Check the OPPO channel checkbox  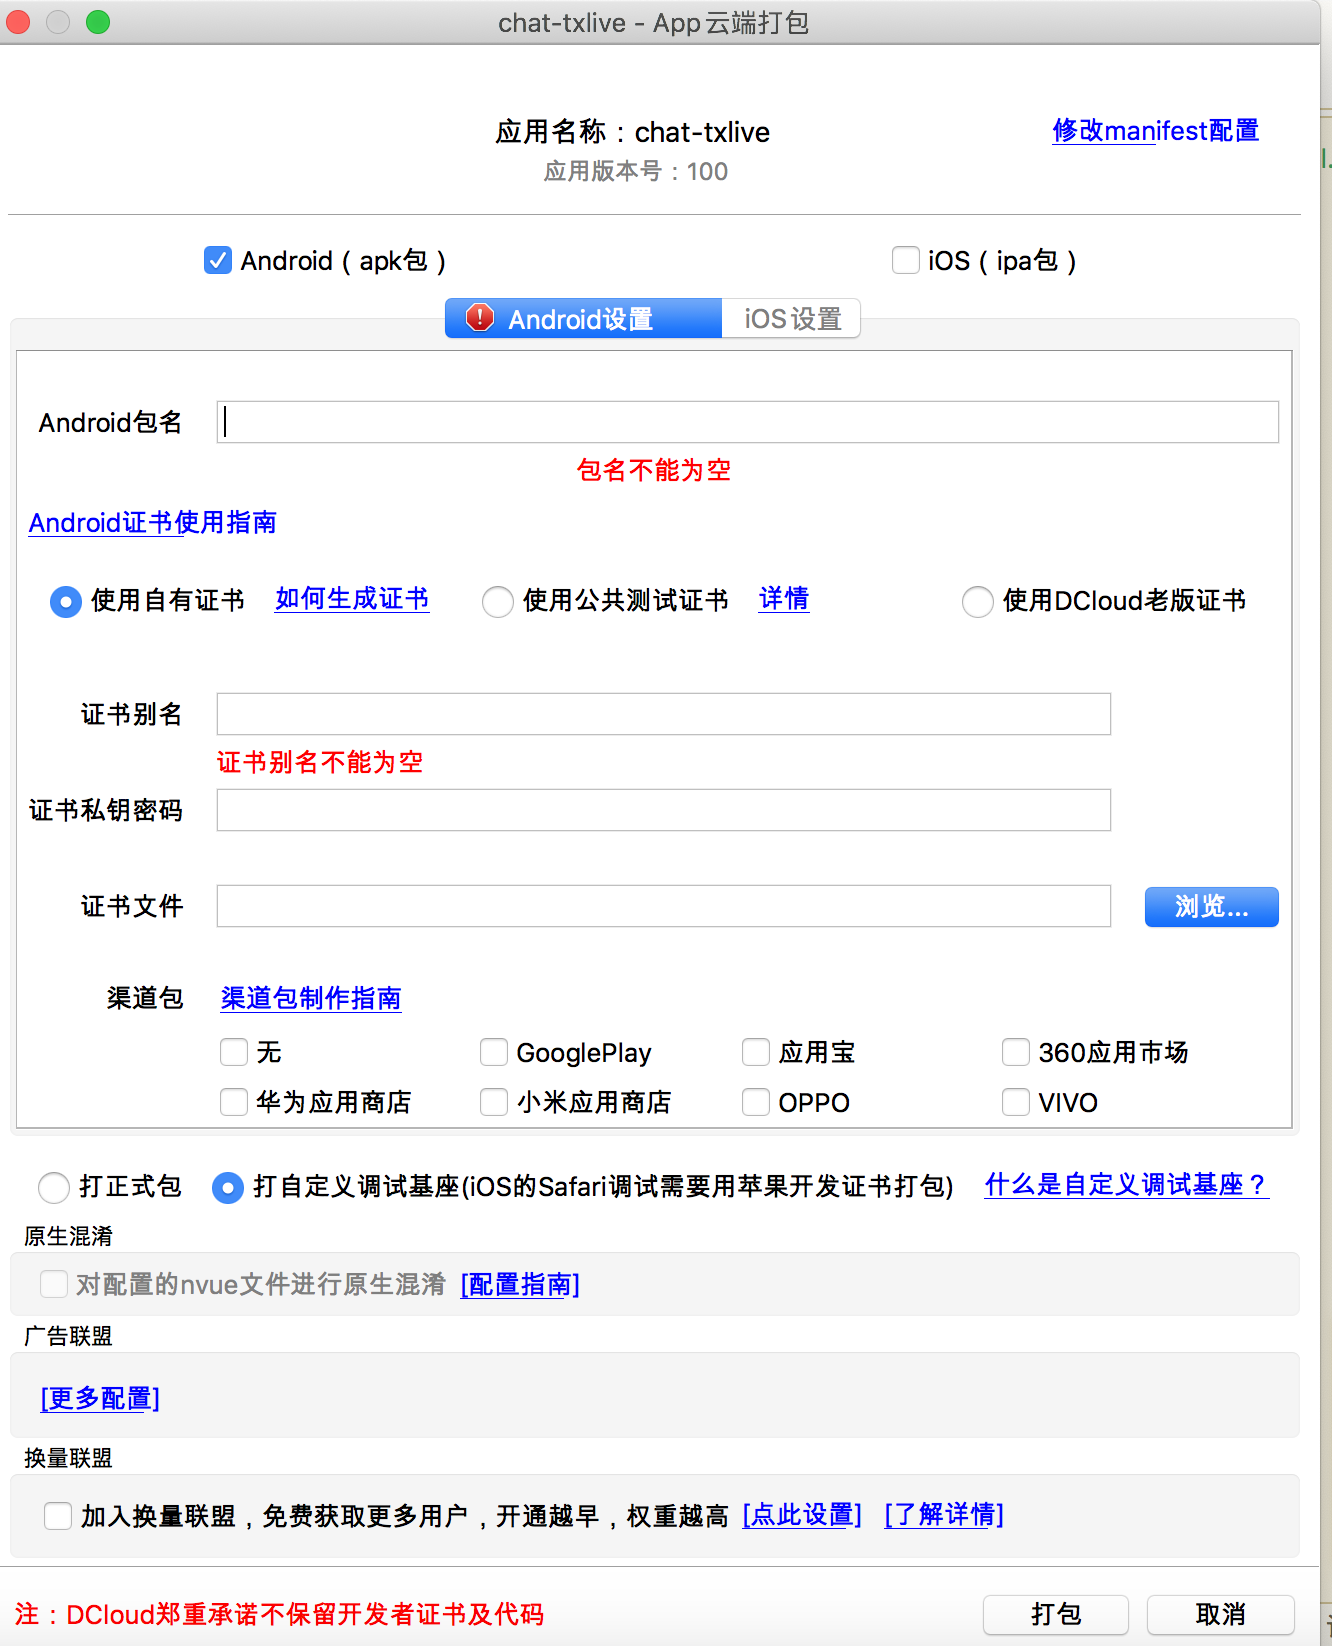coord(756,1102)
